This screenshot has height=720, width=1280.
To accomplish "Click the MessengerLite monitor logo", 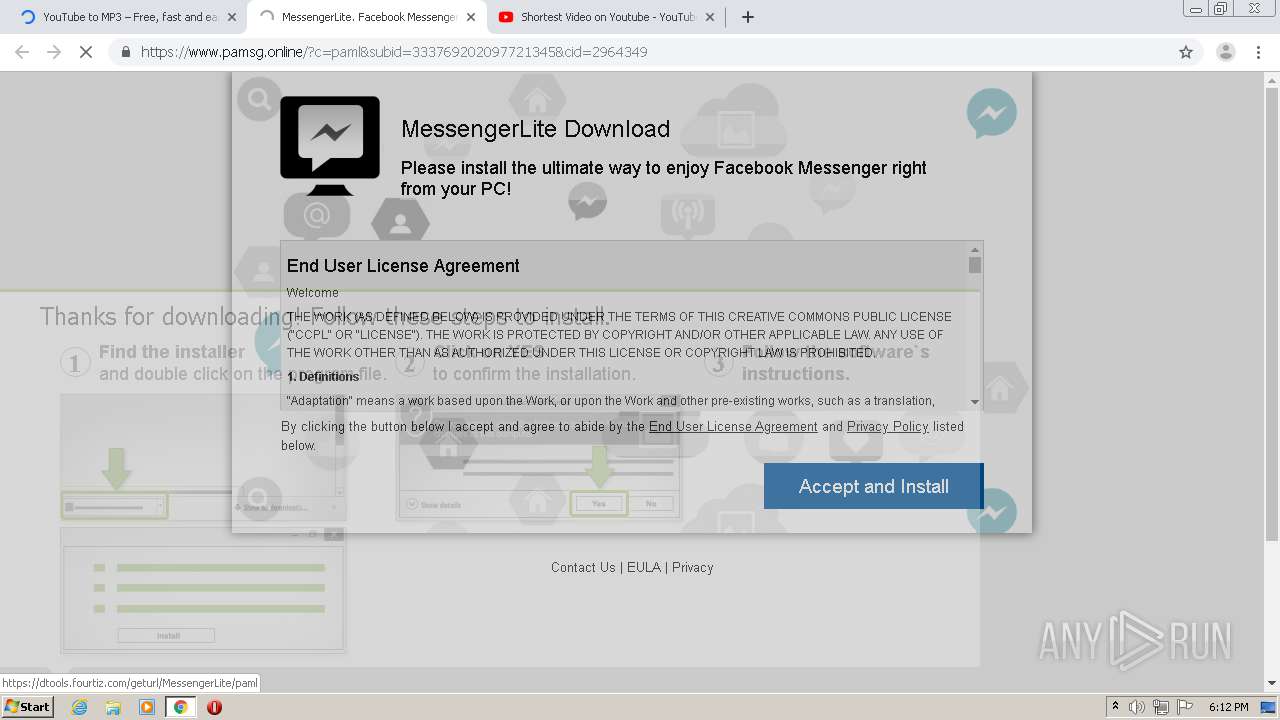I will click(x=330, y=146).
